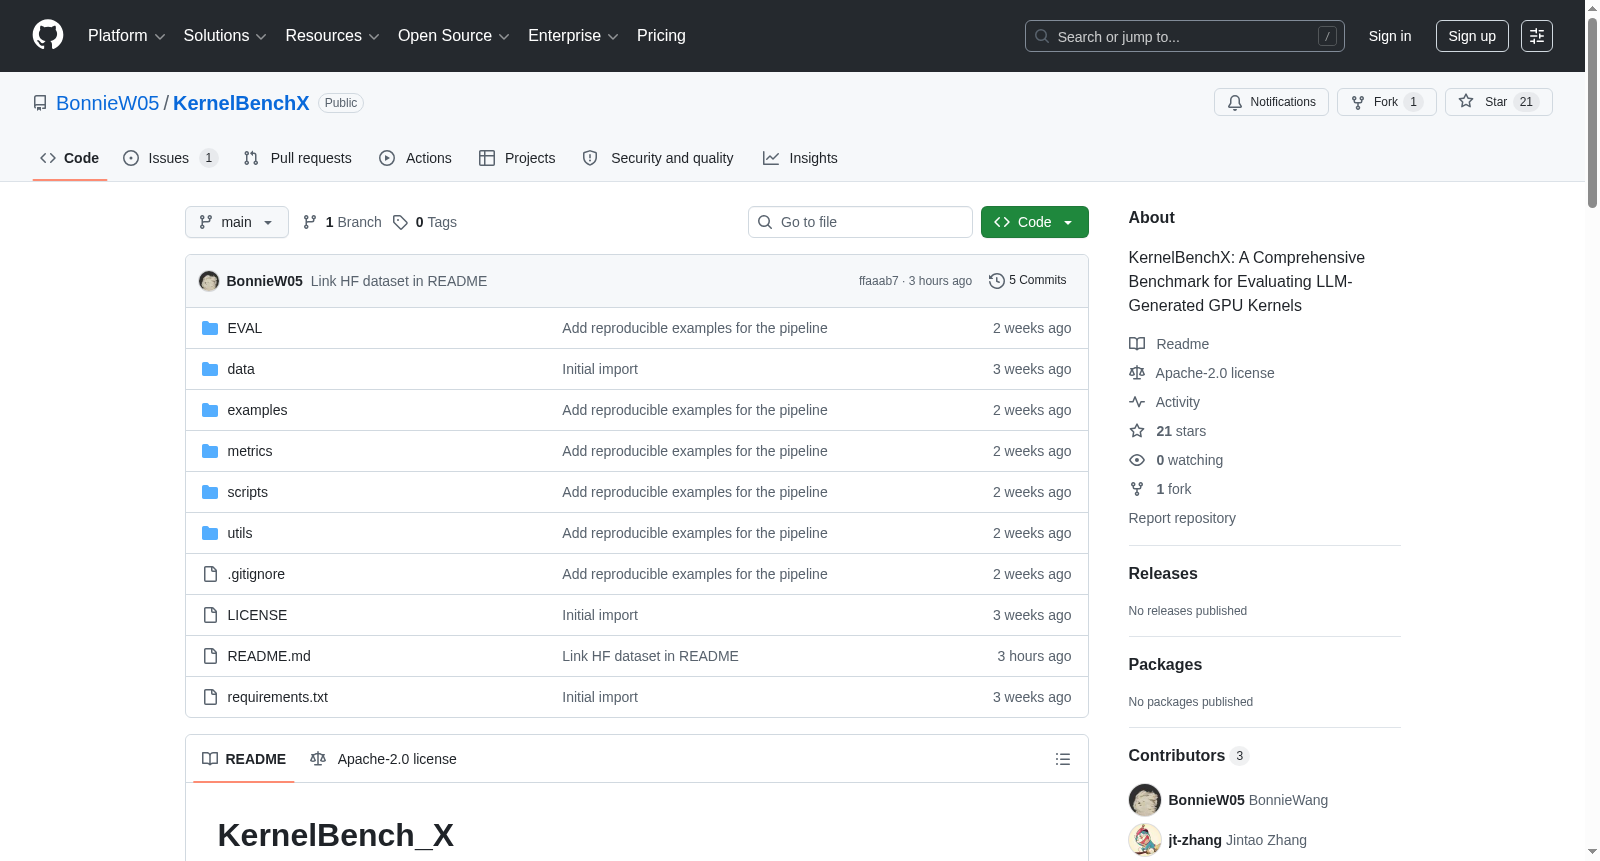Star the KernelBenchX repository
Viewport: 1600px width, 861px height.
coord(1498,102)
